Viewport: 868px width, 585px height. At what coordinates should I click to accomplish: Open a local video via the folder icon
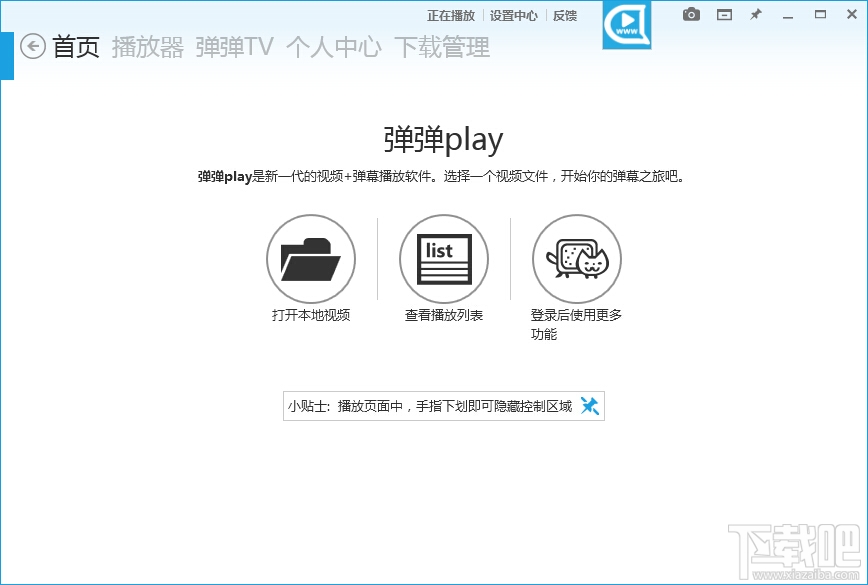311,258
